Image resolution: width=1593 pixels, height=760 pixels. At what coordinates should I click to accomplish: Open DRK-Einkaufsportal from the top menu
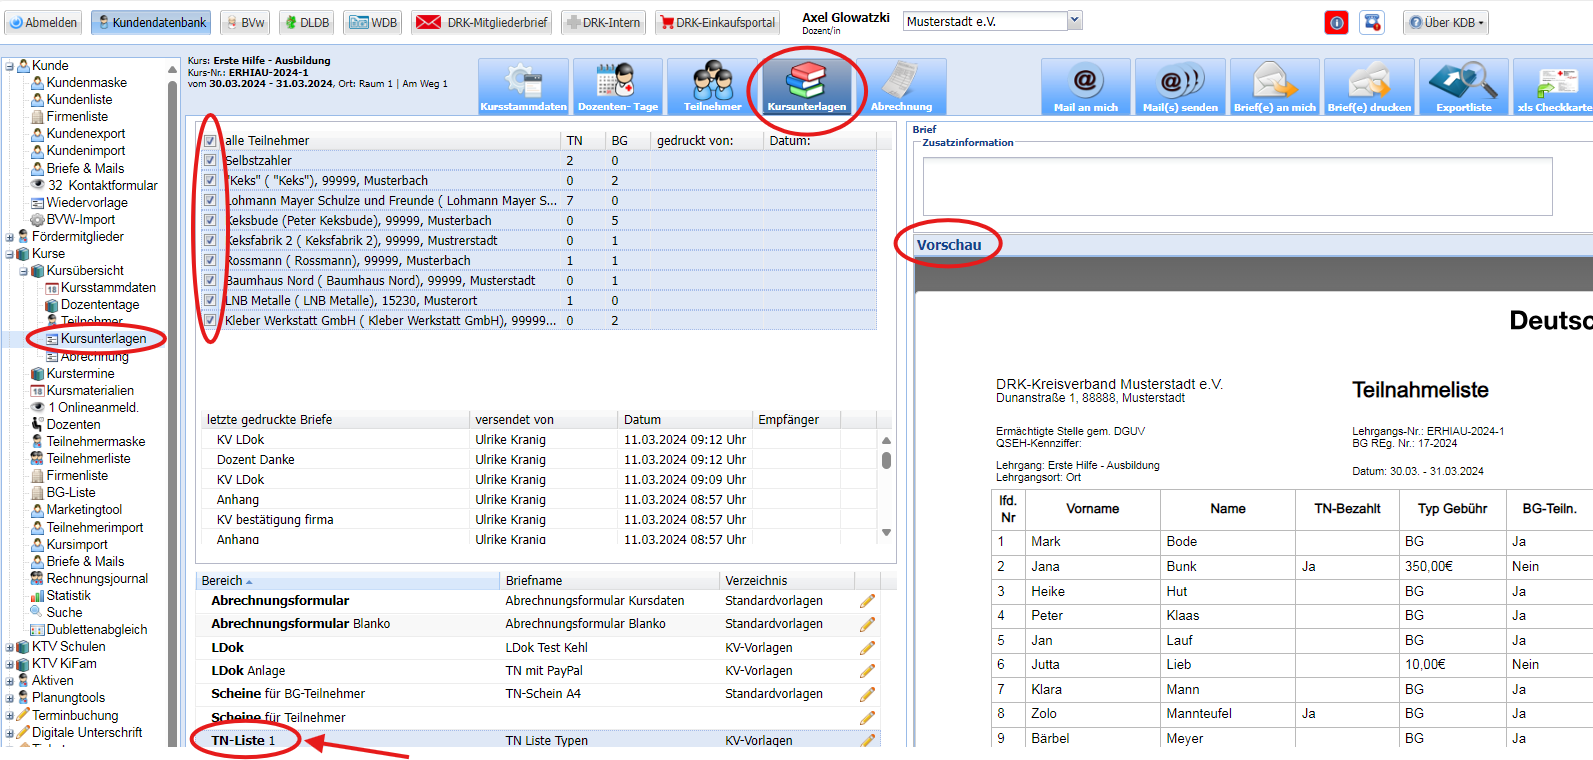[717, 22]
